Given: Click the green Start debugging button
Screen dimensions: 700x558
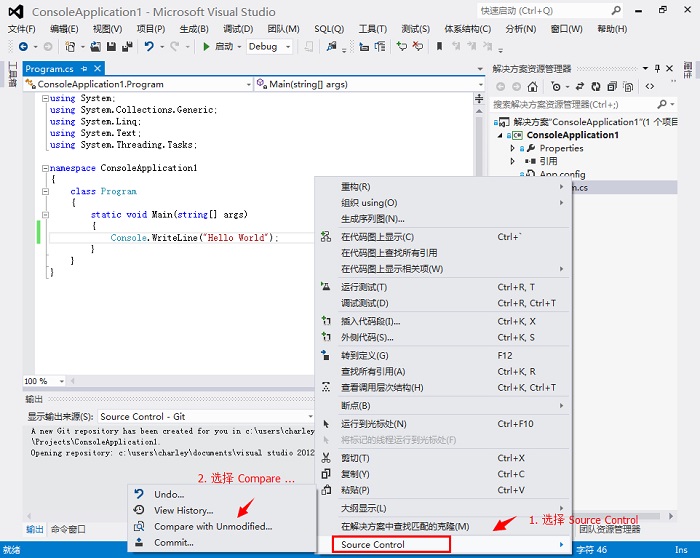Looking at the screenshot, I should tap(206, 46).
